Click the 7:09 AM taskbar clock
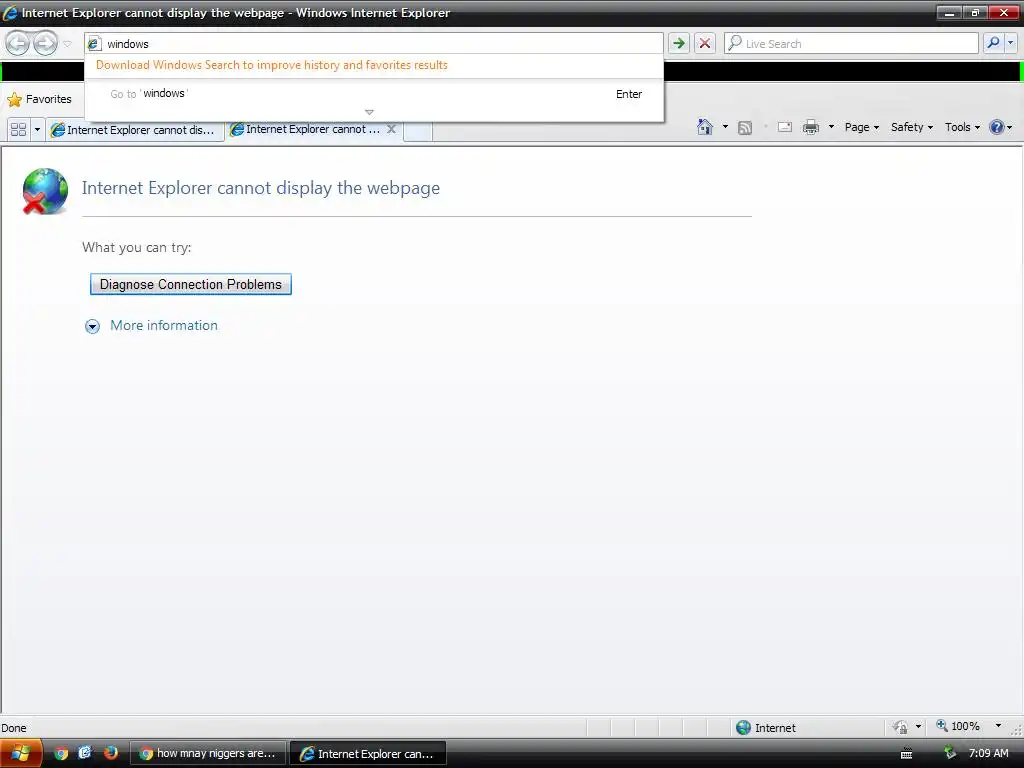This screenshot has height=768, width=1024. (x=988, y=754)
